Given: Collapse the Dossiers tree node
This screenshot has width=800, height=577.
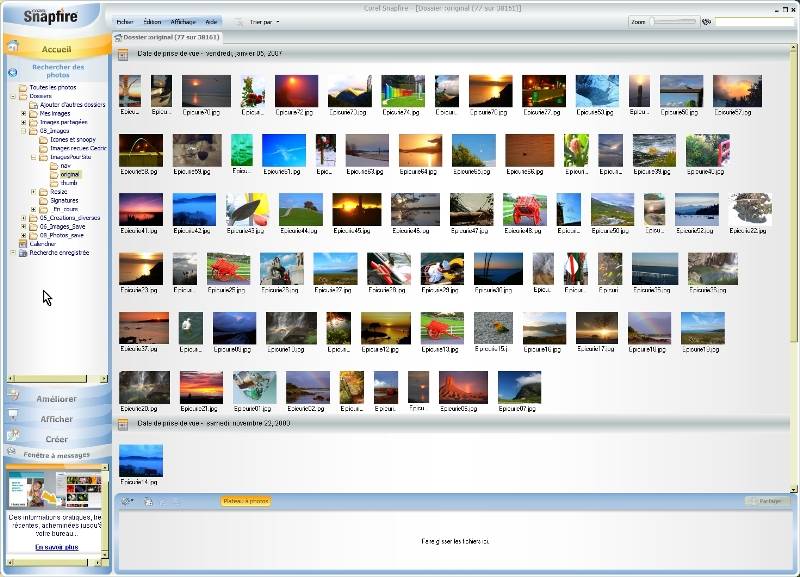Looking at the screenshot, I should [13, 96].
